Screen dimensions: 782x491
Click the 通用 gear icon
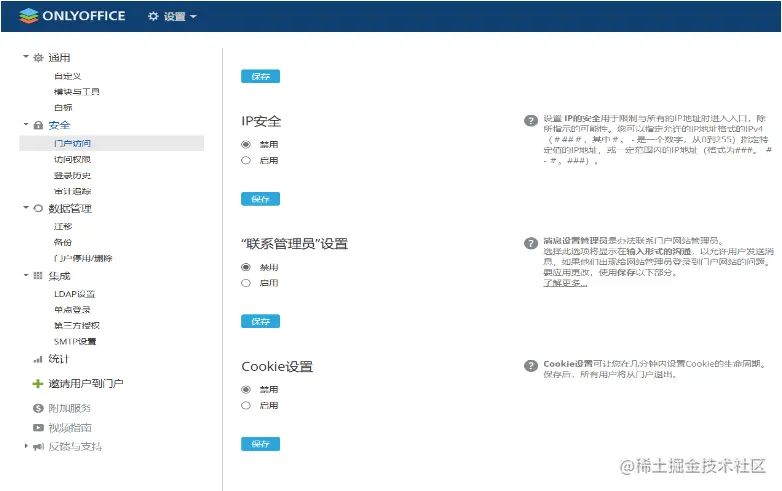38,58
